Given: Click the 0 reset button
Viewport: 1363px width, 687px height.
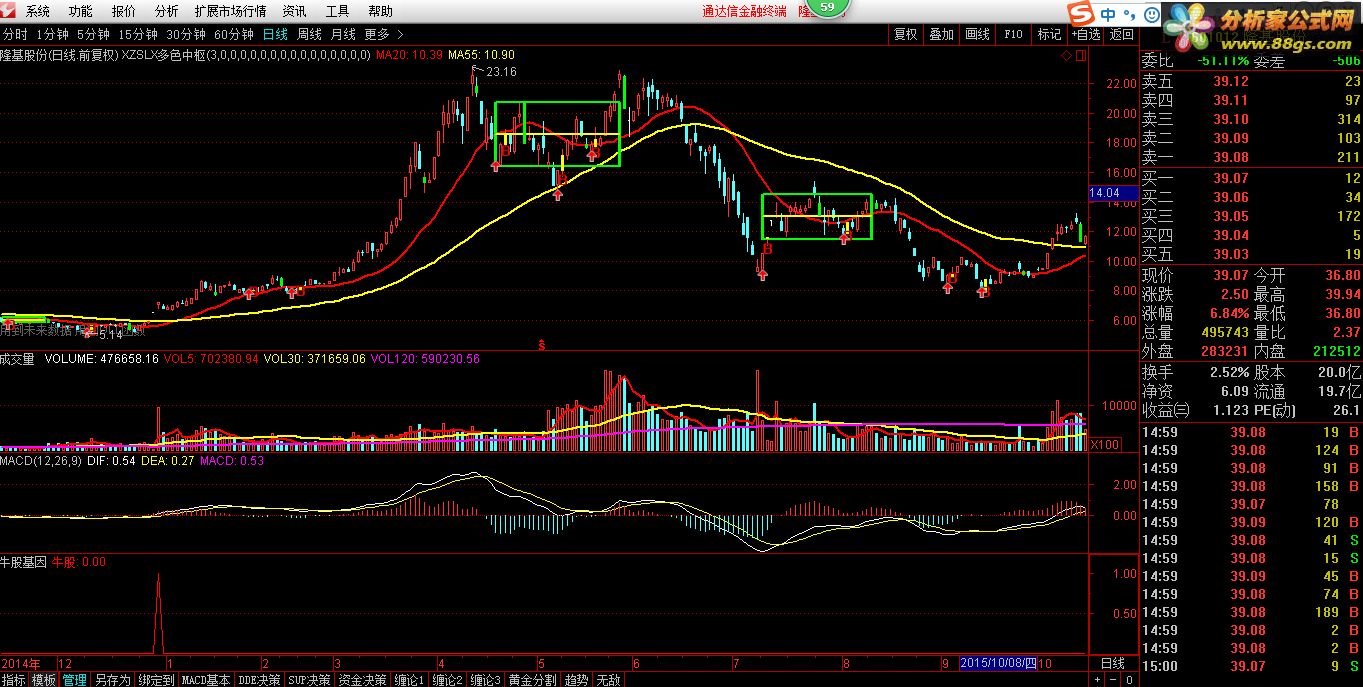Looking at the screenshot, I should coord(1128,680).
